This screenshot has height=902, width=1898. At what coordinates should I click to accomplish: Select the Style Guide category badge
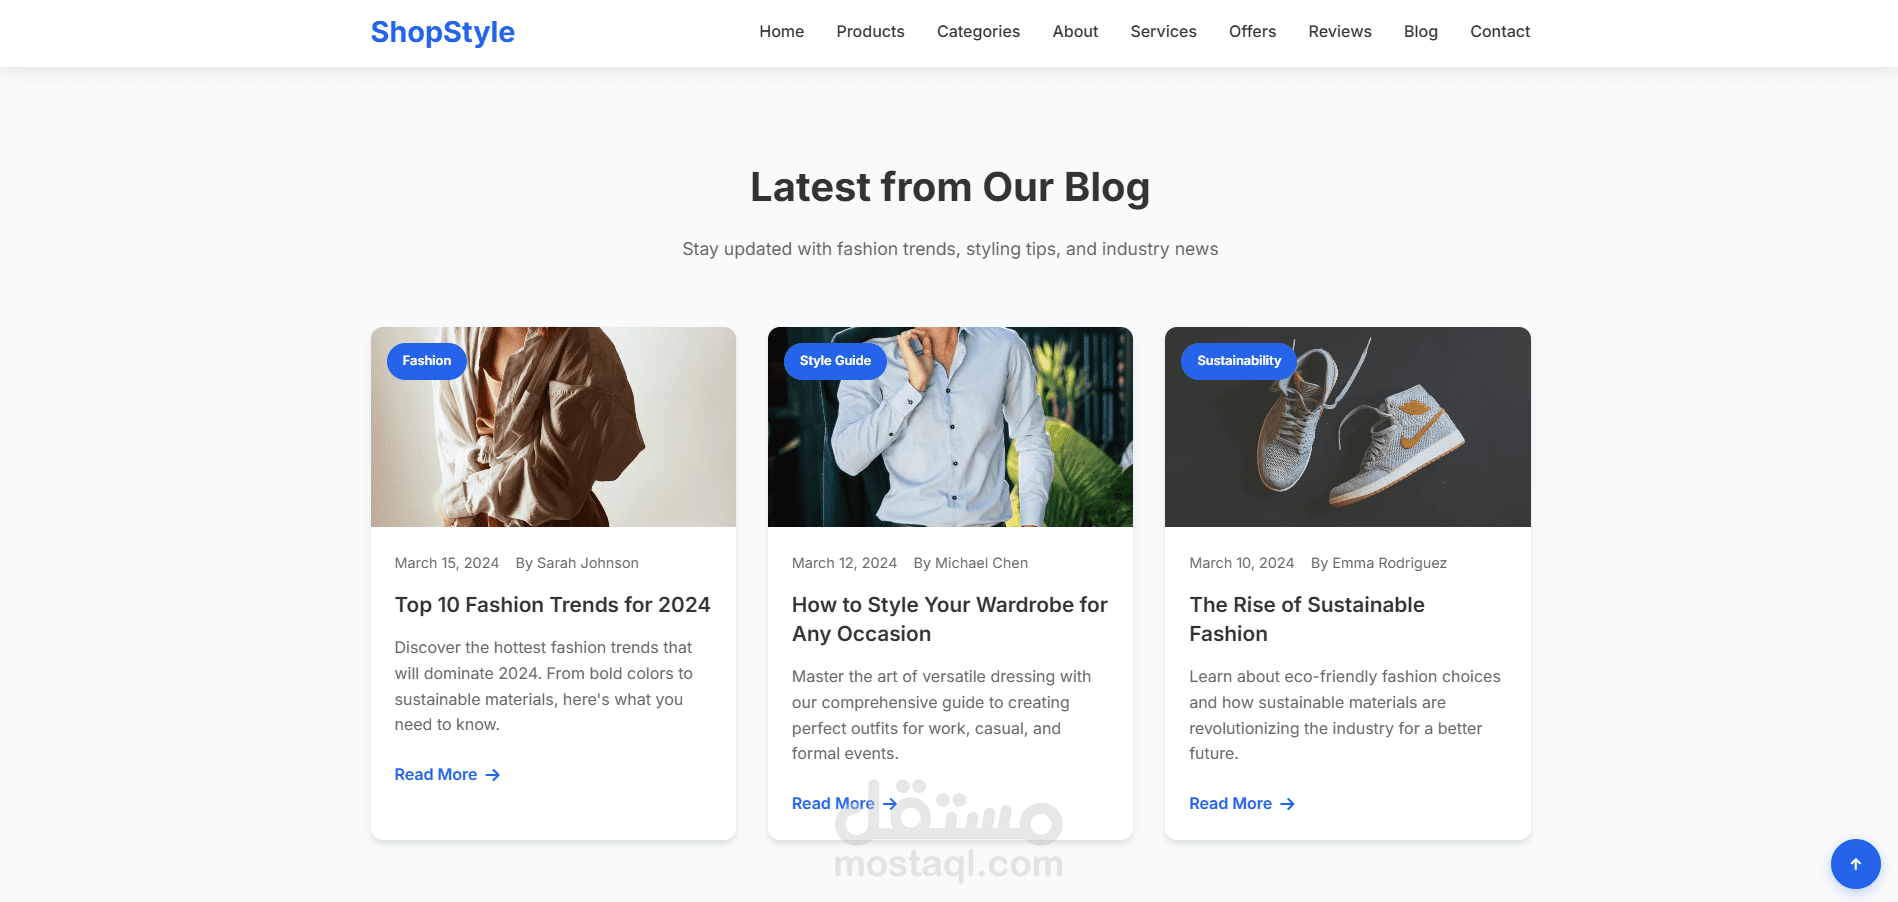pos(835,361)
